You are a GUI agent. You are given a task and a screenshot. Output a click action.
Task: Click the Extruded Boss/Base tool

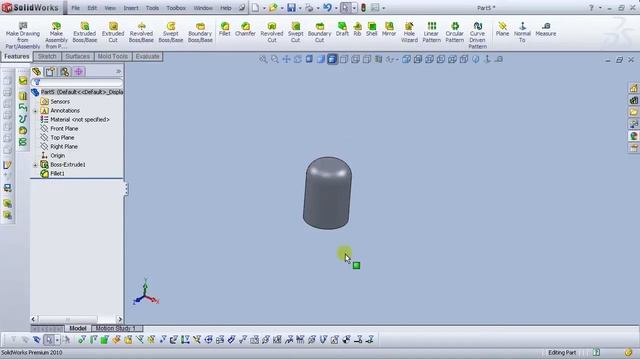84,33
